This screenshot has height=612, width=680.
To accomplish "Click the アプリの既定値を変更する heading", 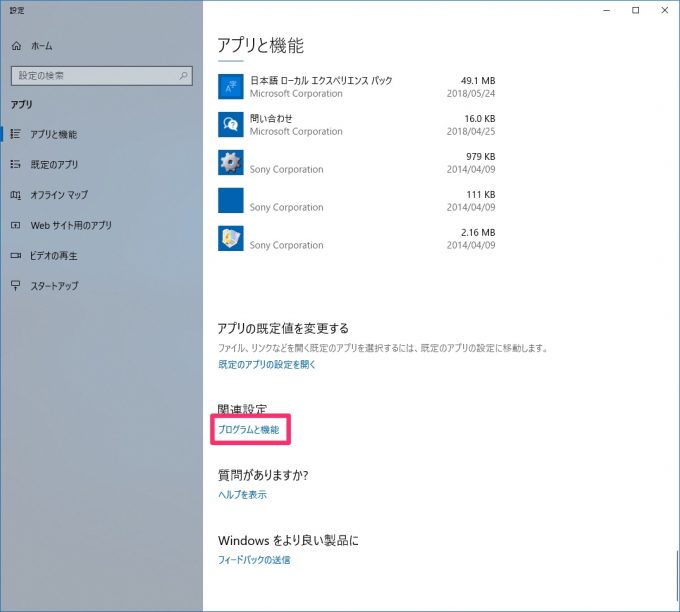I will [x=283, y=328].
